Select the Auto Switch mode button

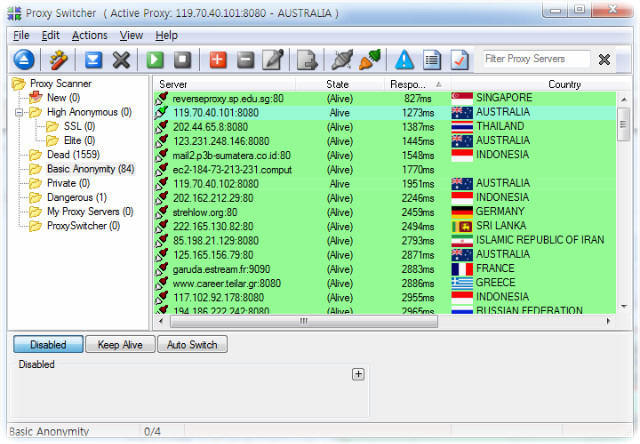click(192, 344)
